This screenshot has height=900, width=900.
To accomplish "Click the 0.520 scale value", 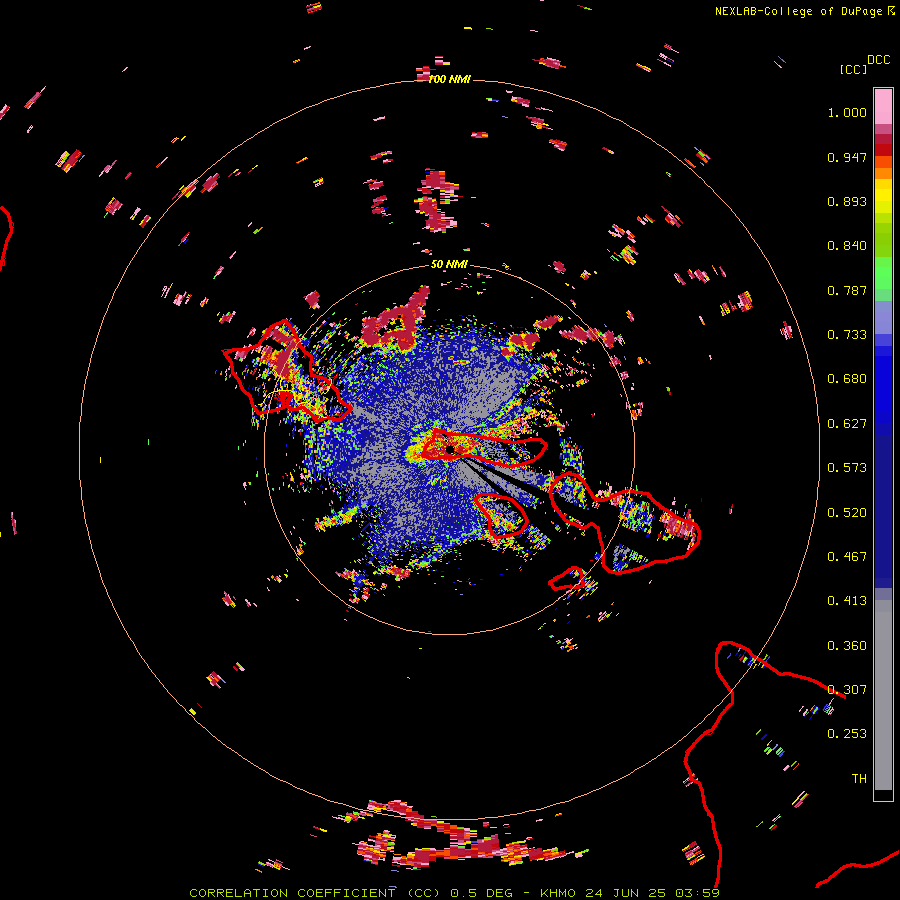I will [x=847, y=513].
